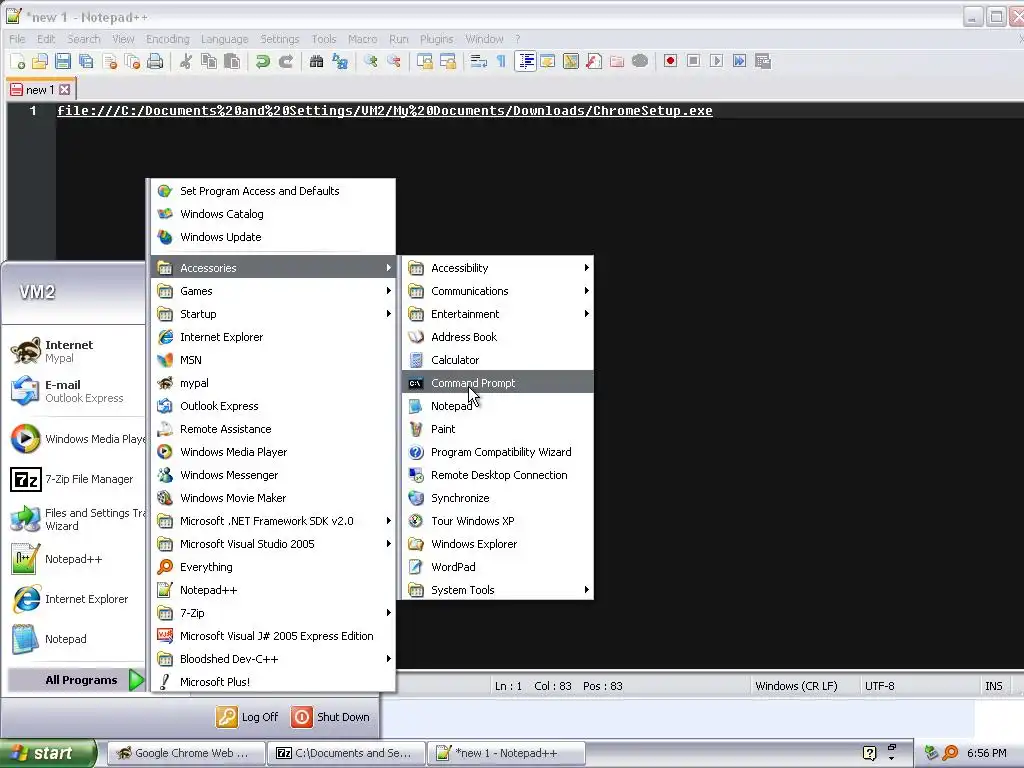Click the Shut Down button
This screenshot has height=768, width=1024.
pos(331,717)
